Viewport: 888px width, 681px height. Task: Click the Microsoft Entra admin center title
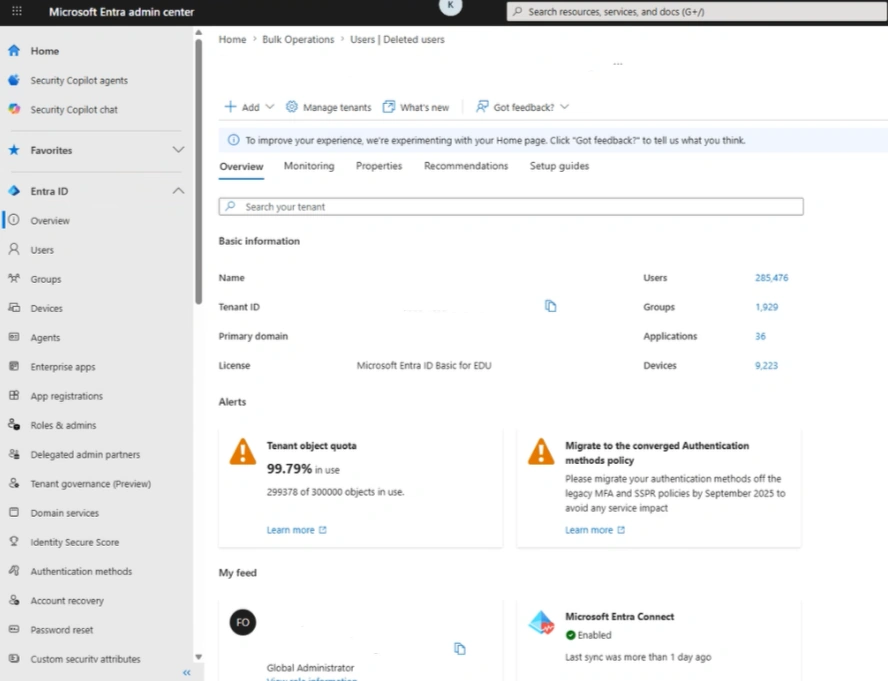pos(121,12)
